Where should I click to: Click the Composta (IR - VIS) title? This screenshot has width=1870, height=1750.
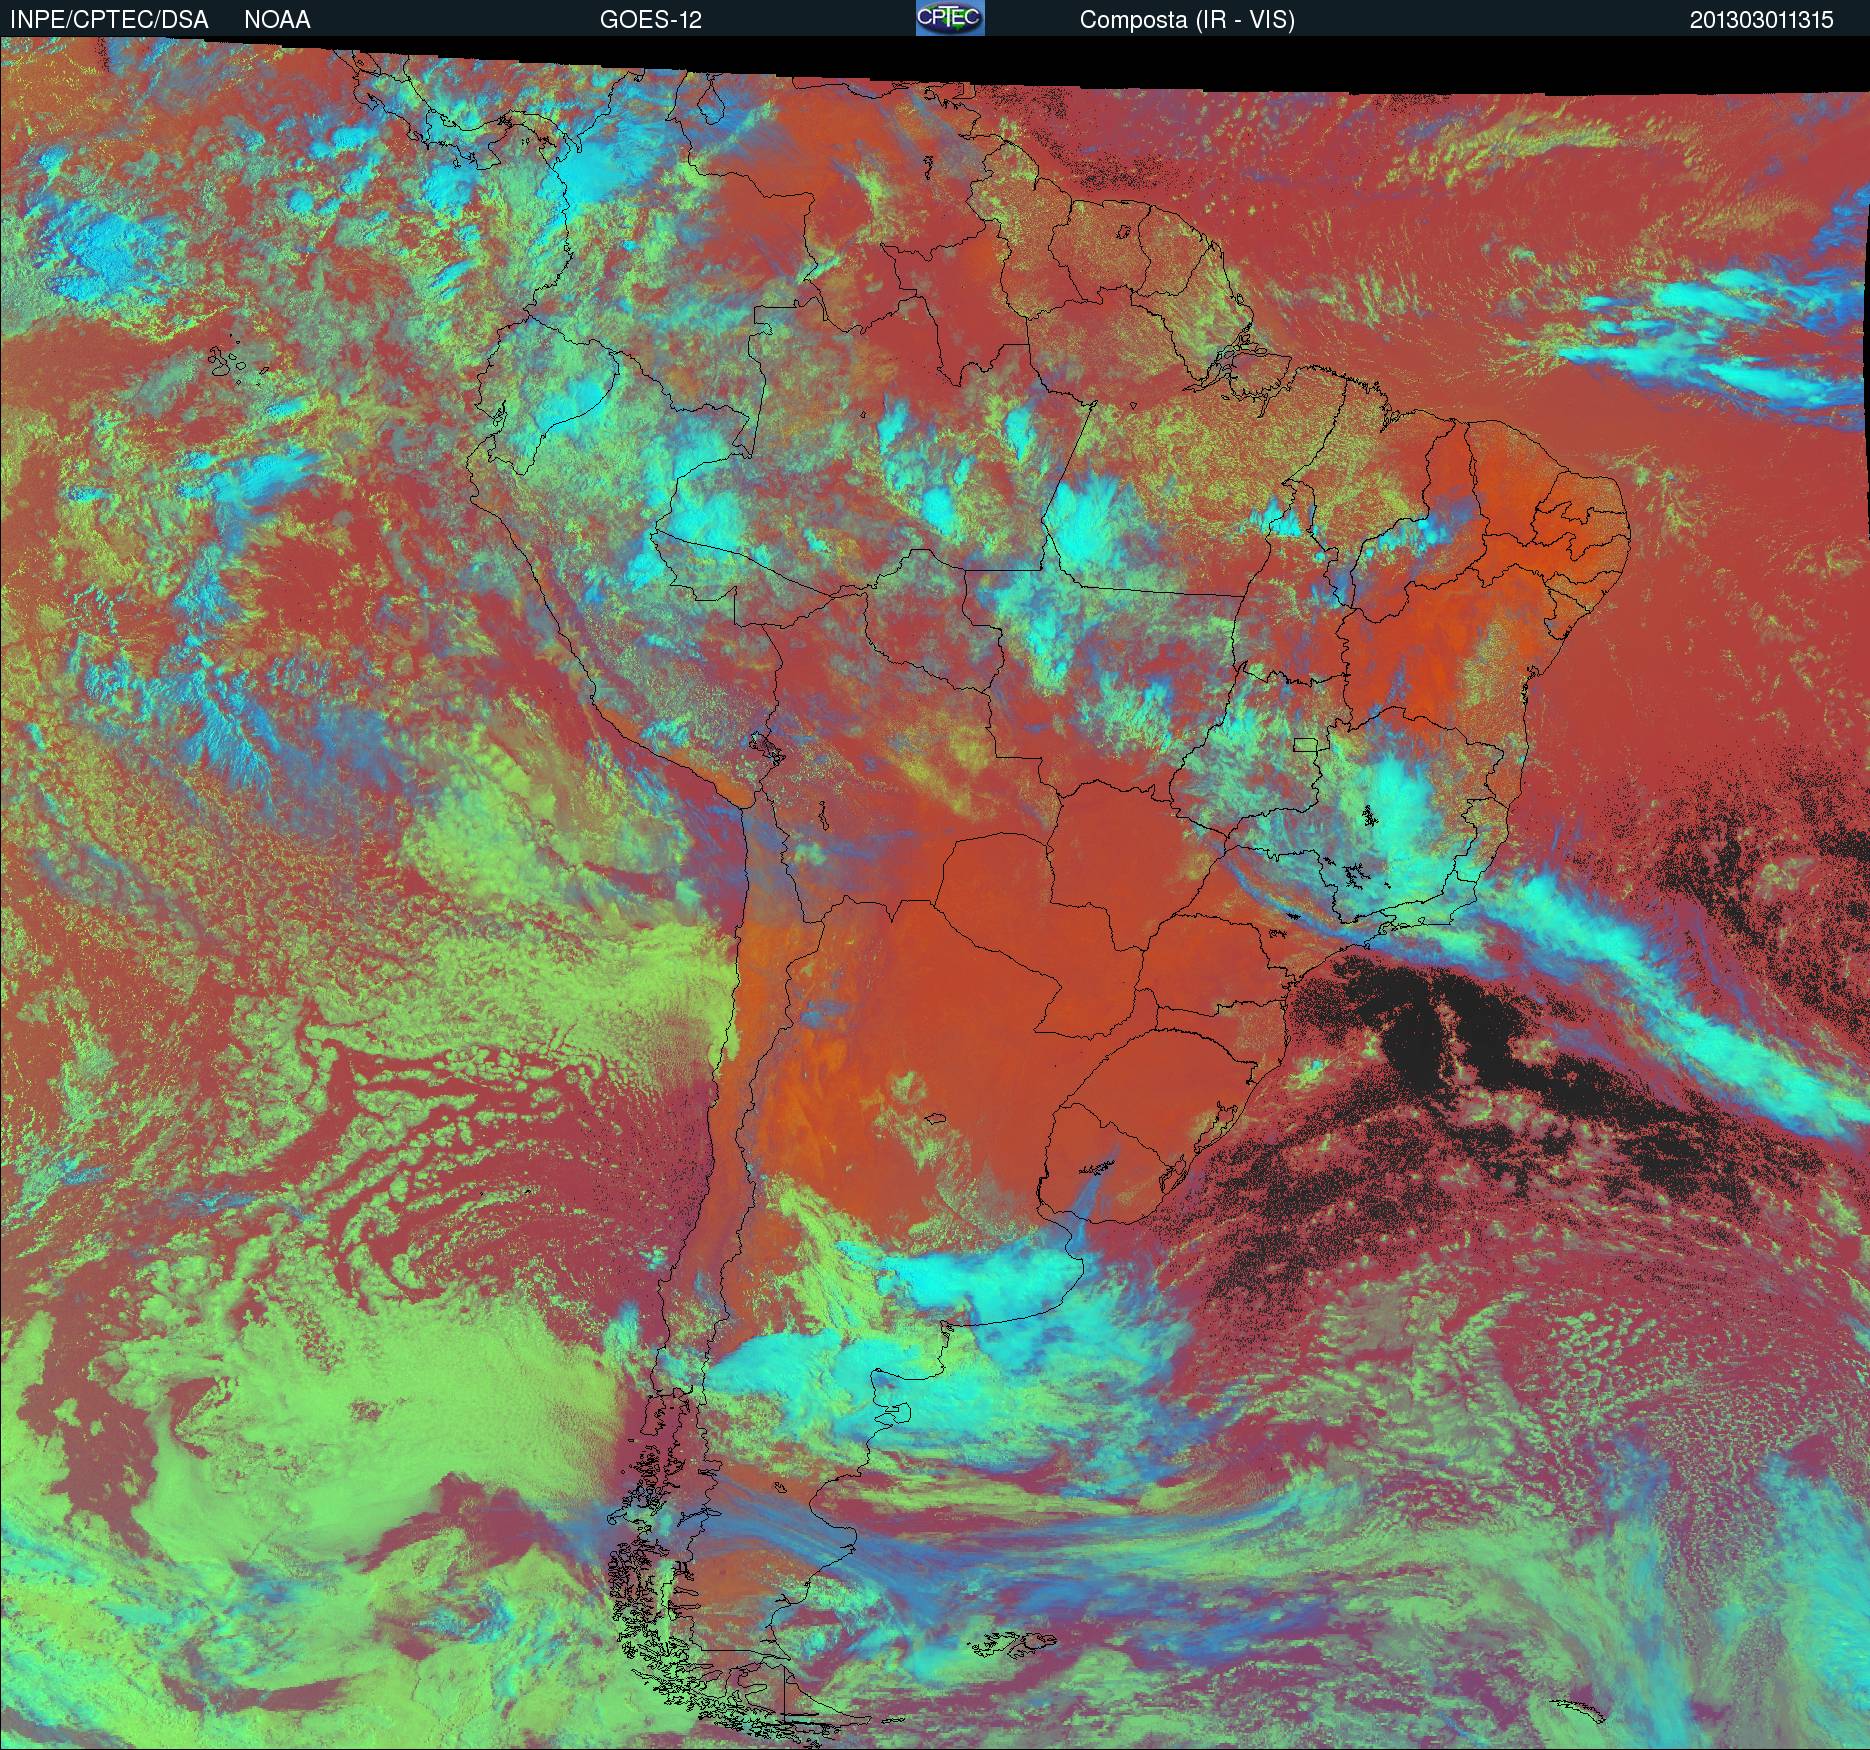pyautogui.click(x=1187, y=20)
